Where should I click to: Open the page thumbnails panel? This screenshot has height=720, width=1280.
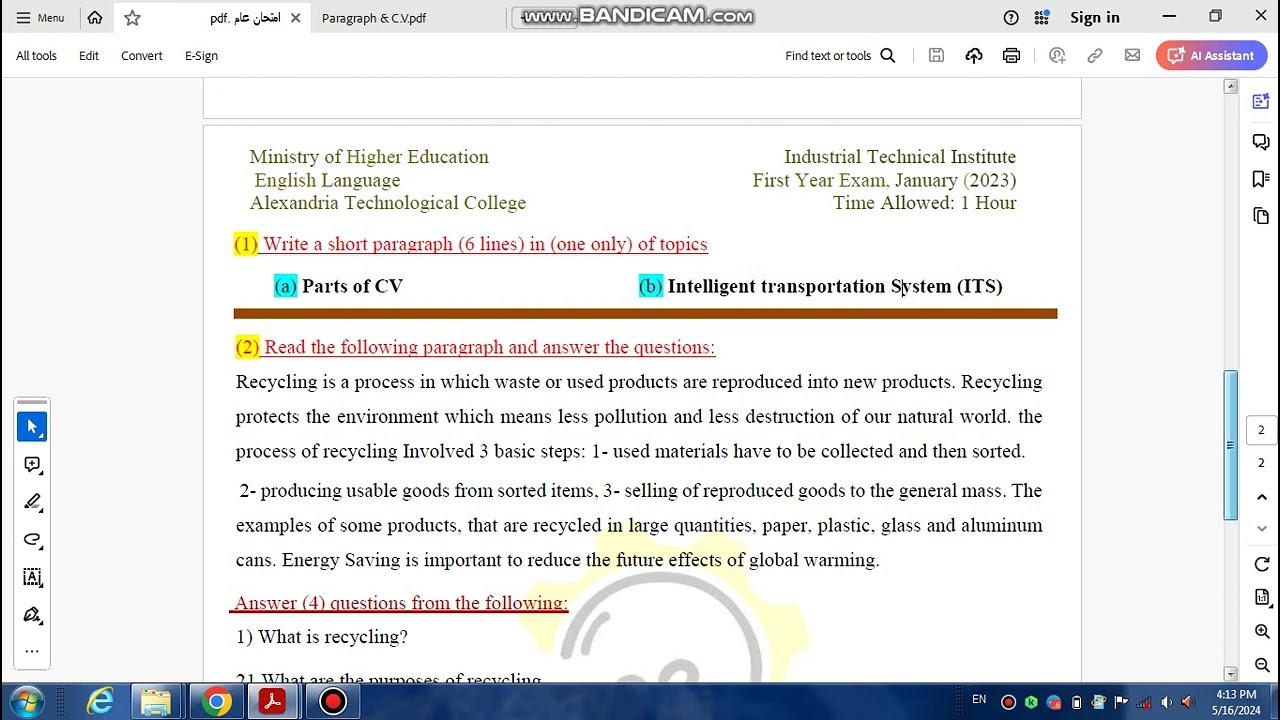1261,216
